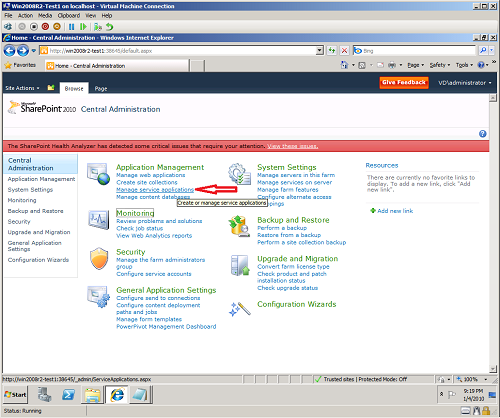
Task: Open the Site Actions dropdown
Action: click(x=22, y=88)
